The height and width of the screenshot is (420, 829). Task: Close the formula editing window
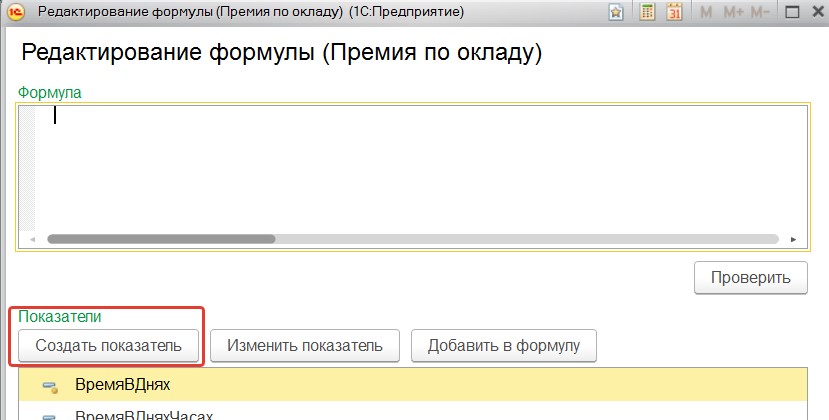point(817,12)
